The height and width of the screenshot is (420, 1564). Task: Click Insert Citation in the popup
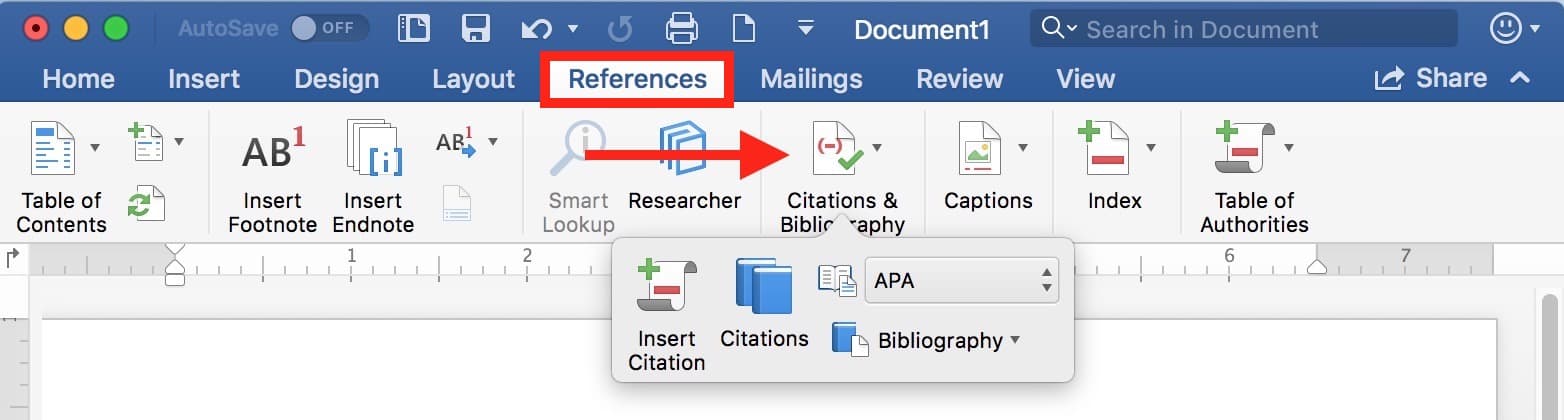tap(667, 315)
